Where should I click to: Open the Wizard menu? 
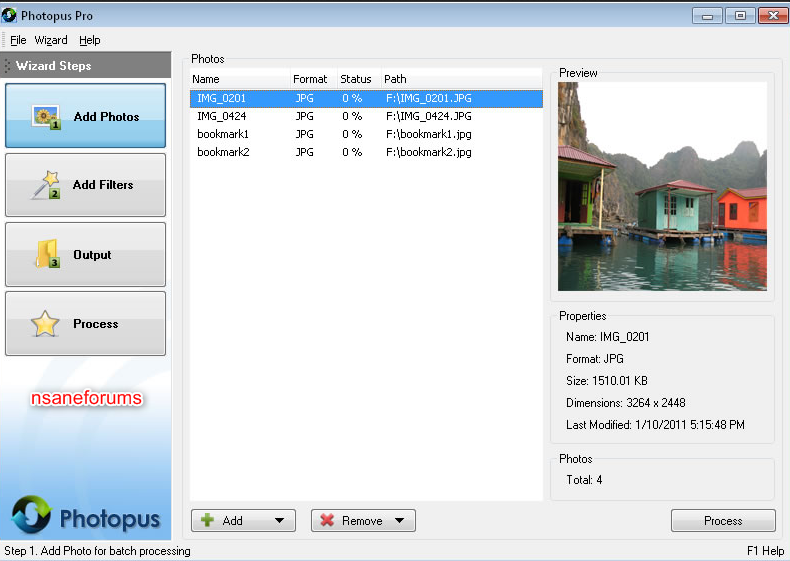(x=51, y=40)
